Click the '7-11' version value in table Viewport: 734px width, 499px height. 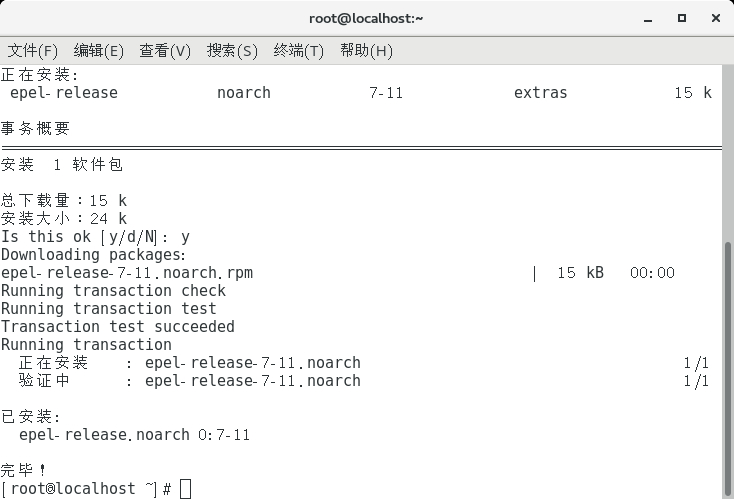click(386, 93)
